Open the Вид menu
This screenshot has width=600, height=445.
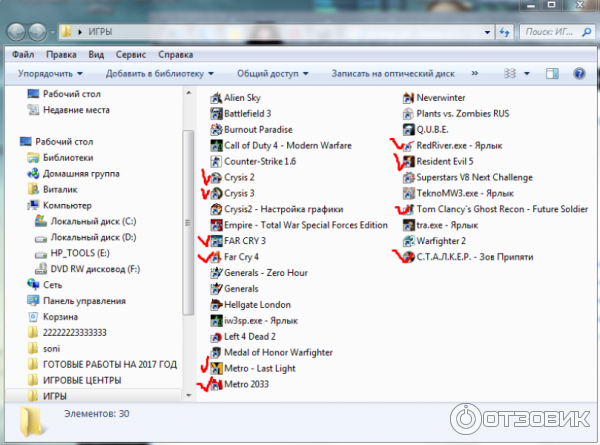[96, 55]
